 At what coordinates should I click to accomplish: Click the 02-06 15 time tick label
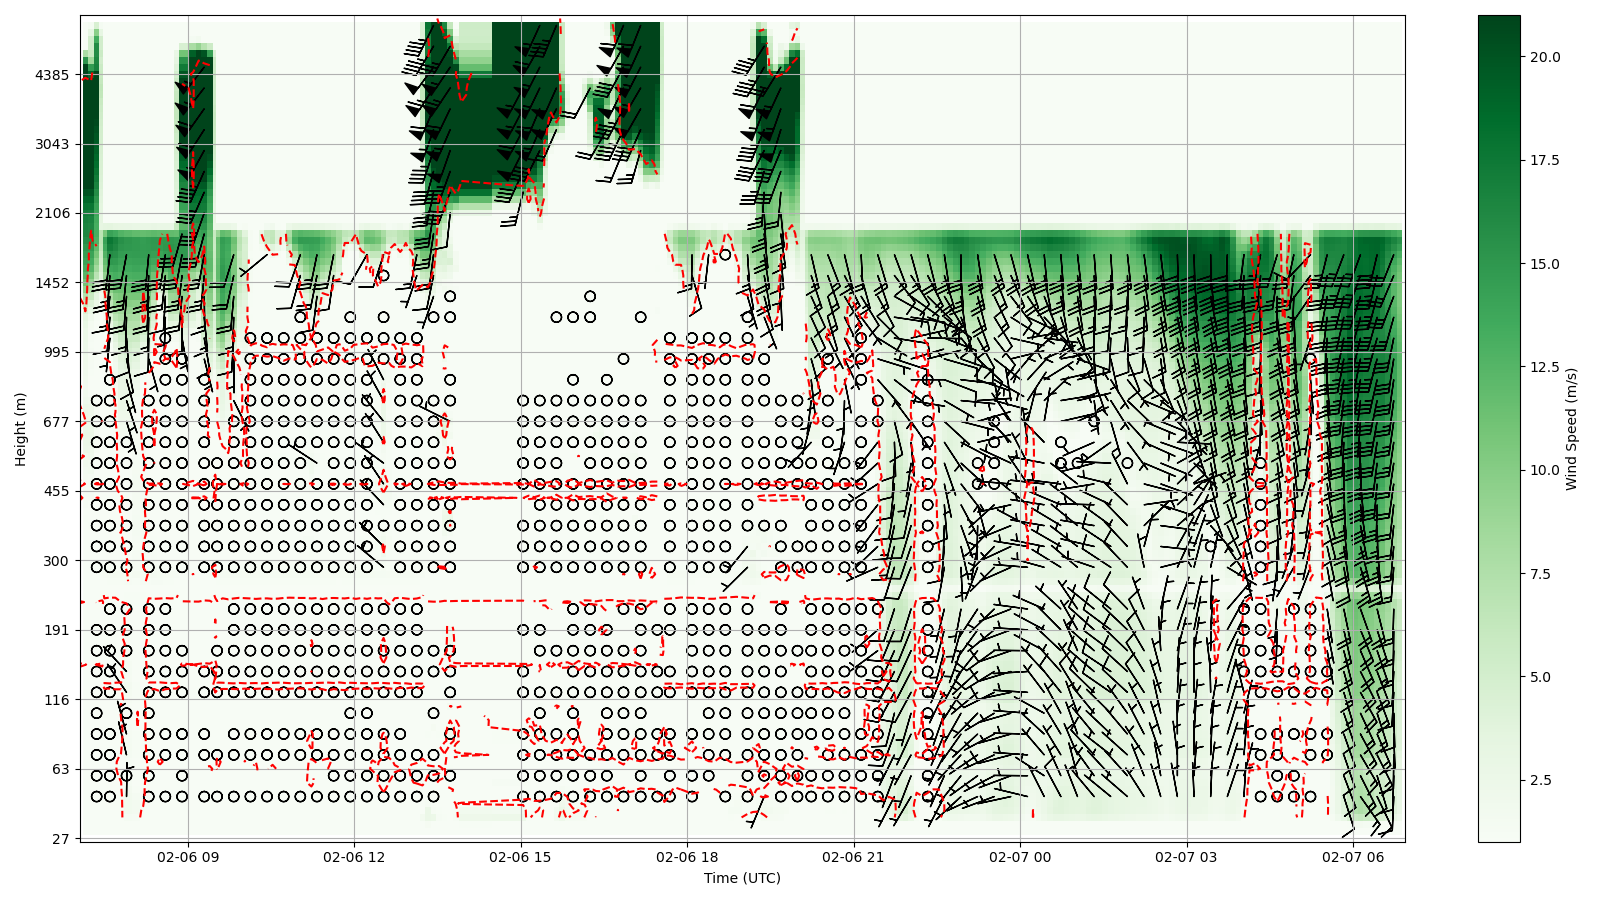pos(521,858)
